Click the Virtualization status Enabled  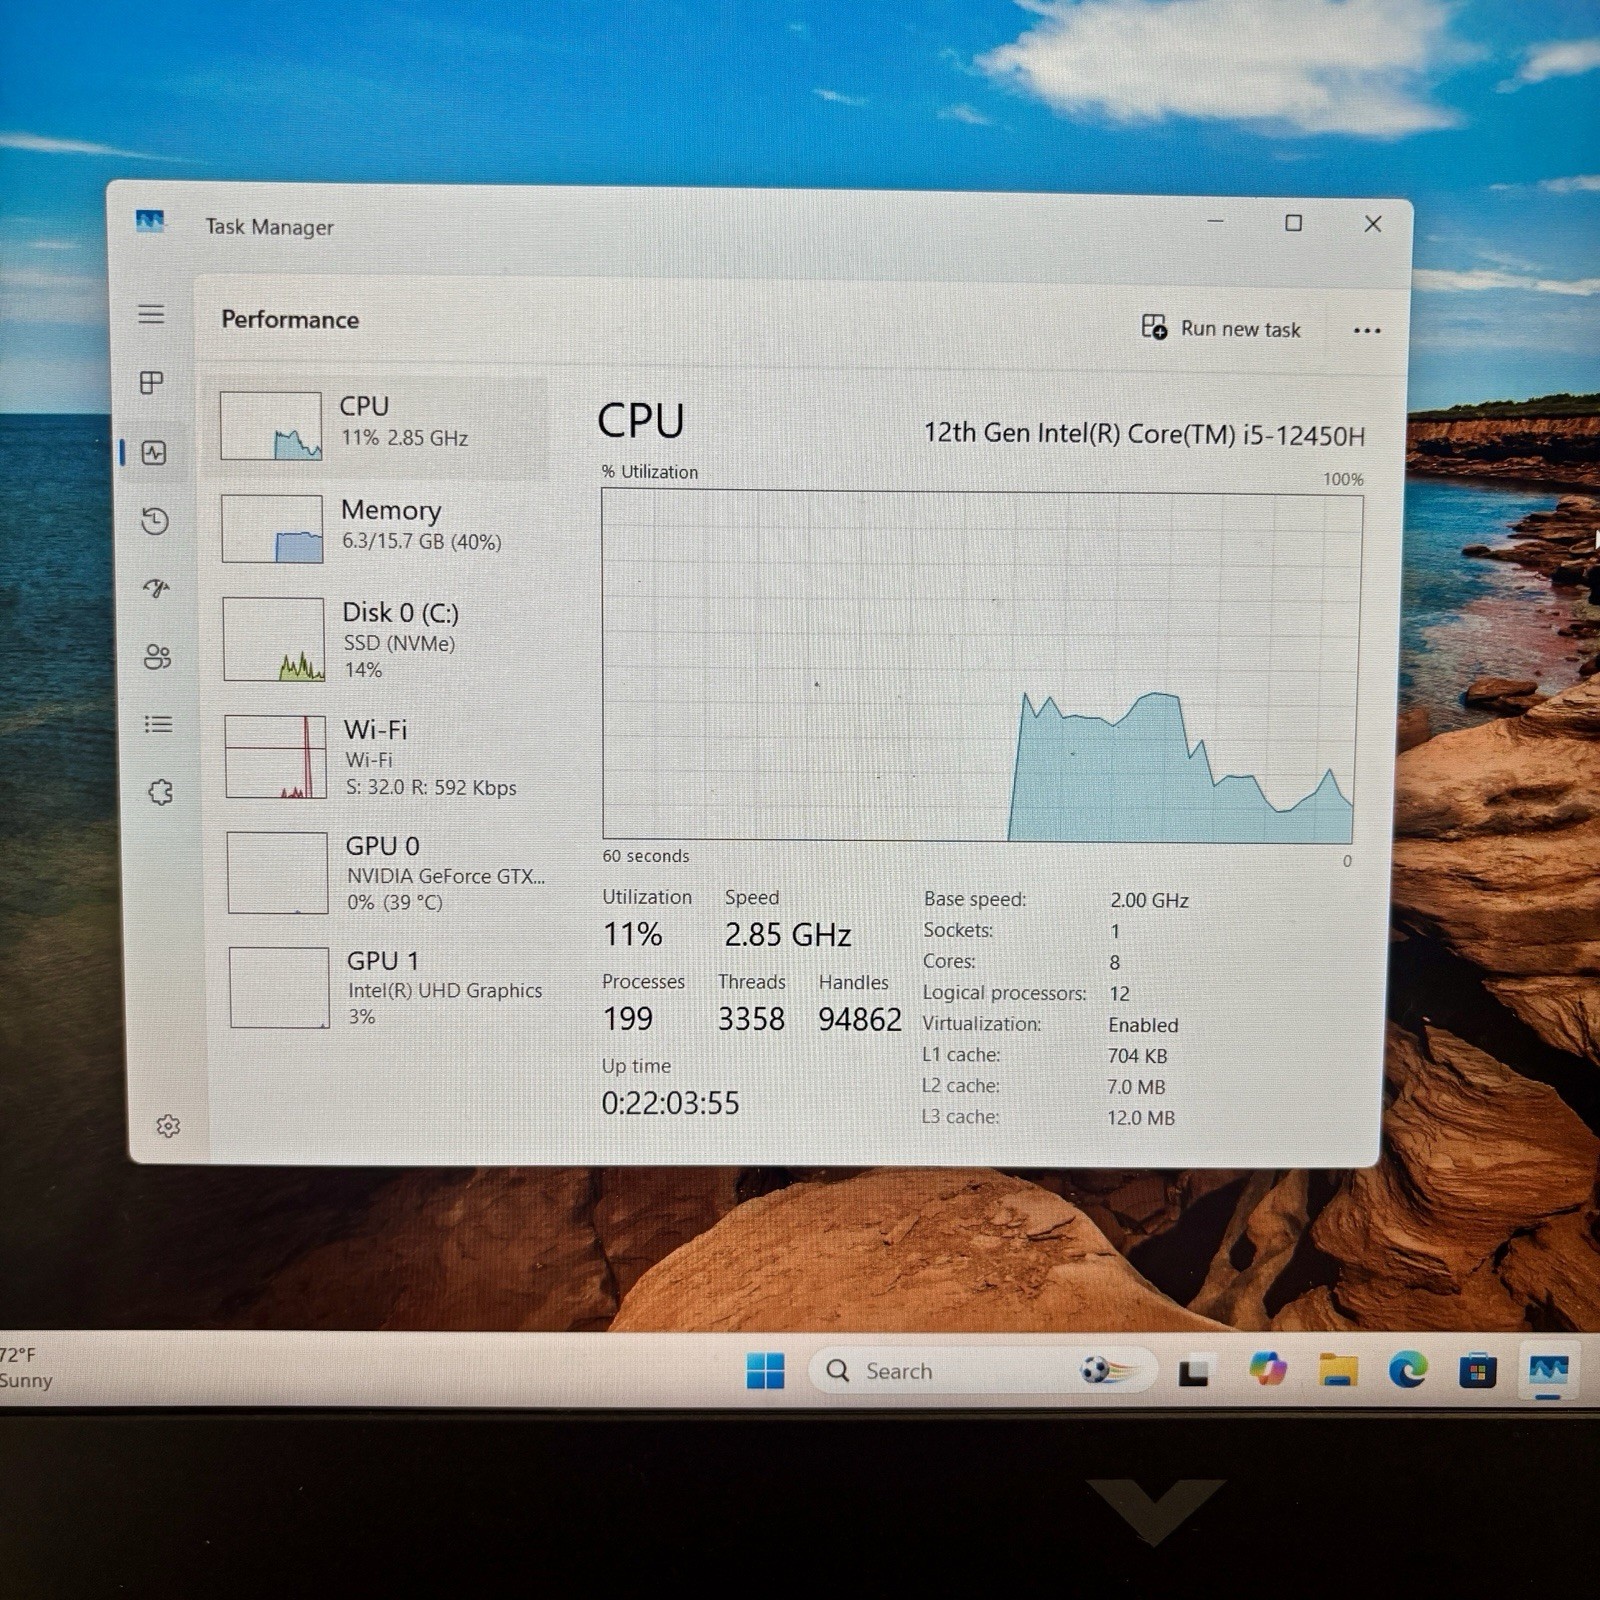click(x=1143, y=1025)
